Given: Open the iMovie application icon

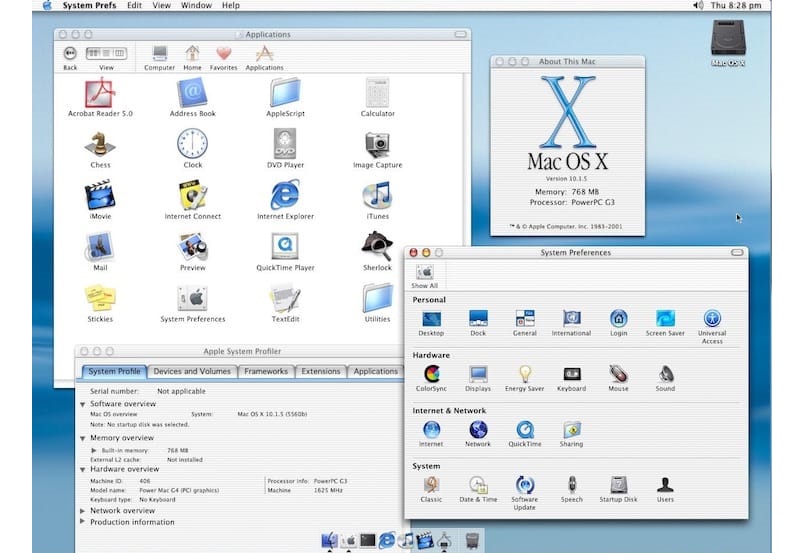Looking at the screenshot, I should pyautogui.click(x=100, y=195).
